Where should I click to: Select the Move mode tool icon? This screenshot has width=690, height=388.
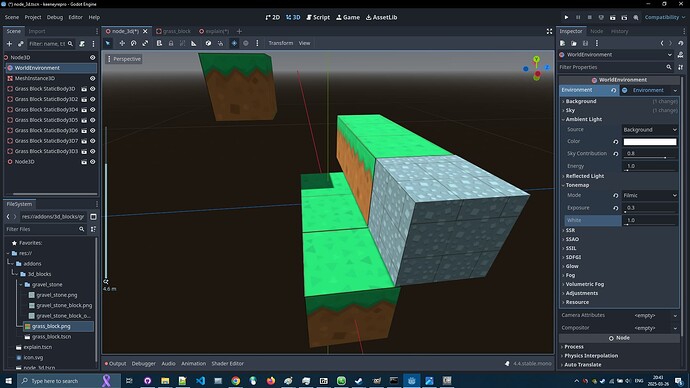(x=122, y=43)
